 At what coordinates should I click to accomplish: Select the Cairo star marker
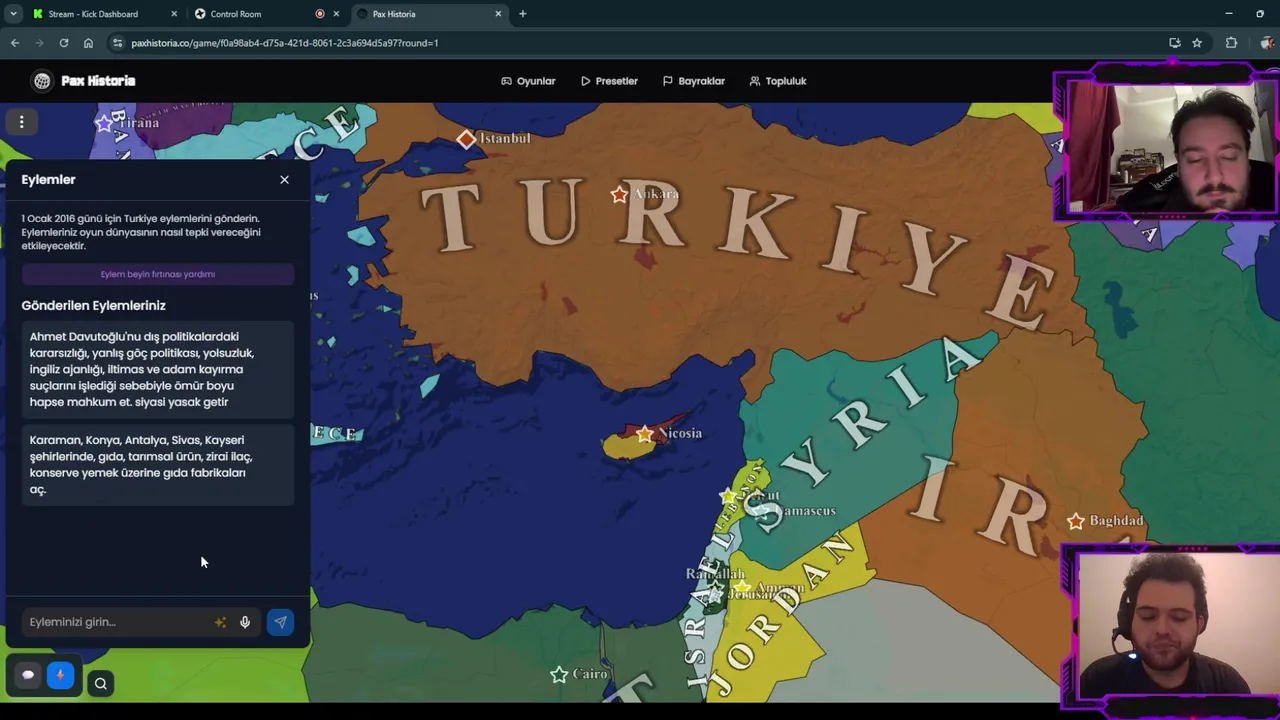click(x=559, y=675)
